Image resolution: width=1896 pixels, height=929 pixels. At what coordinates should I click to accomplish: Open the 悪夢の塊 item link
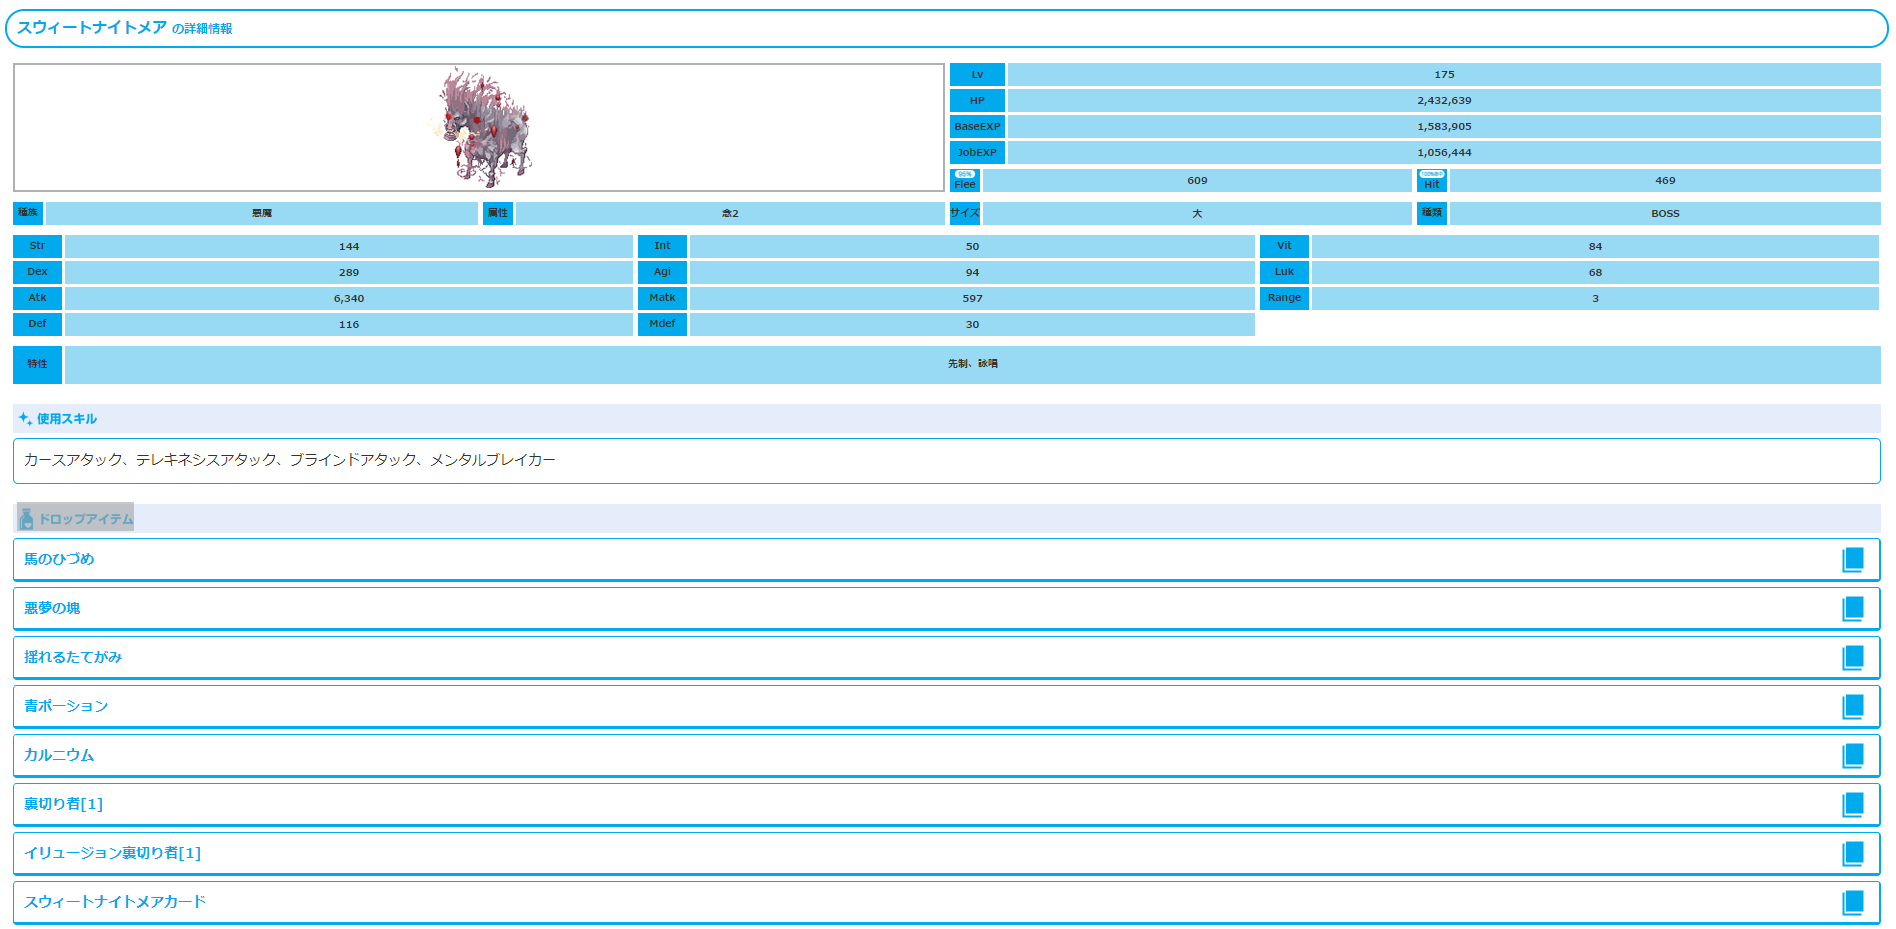click(x=52, y=608)
